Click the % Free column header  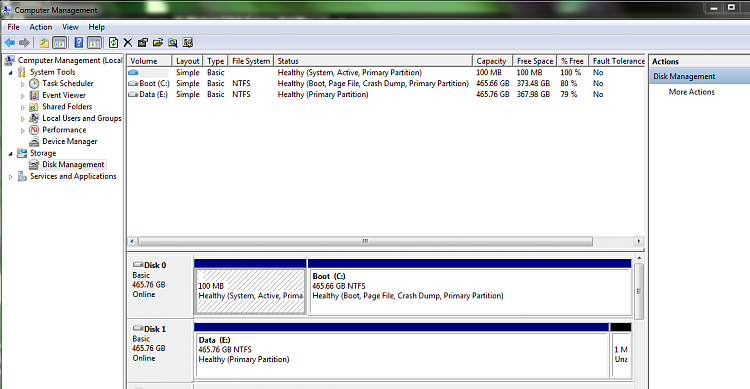[x=573, y=61]
